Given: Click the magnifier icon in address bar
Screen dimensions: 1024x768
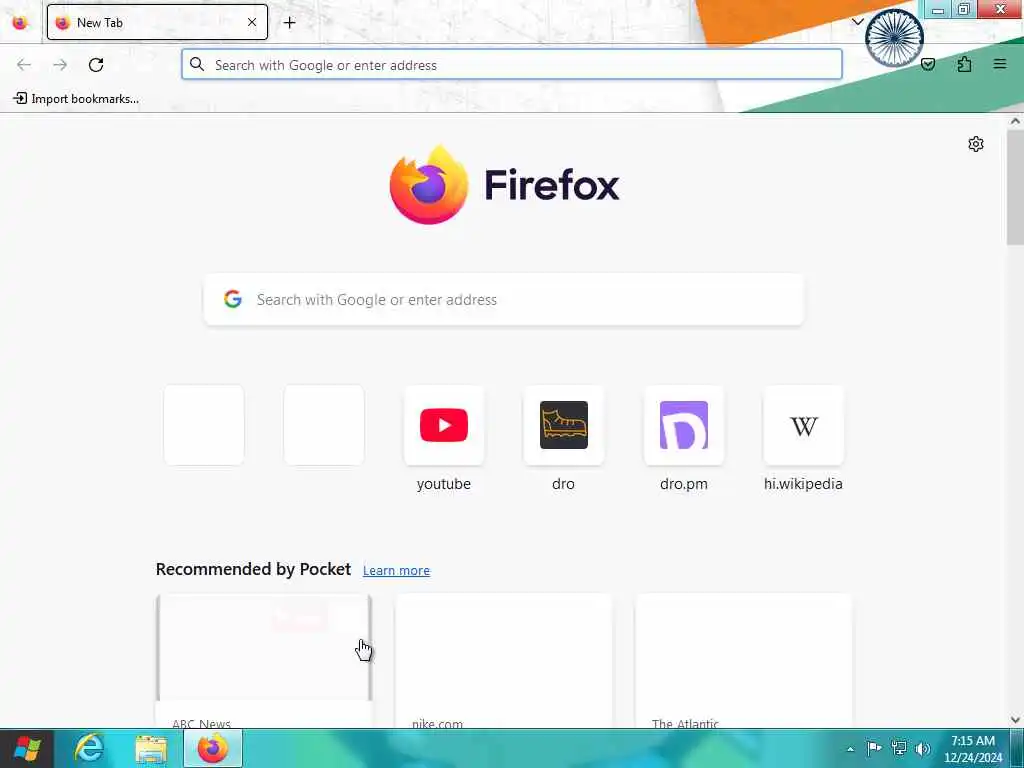Looking at the screenshot, I should coord(197,64).
